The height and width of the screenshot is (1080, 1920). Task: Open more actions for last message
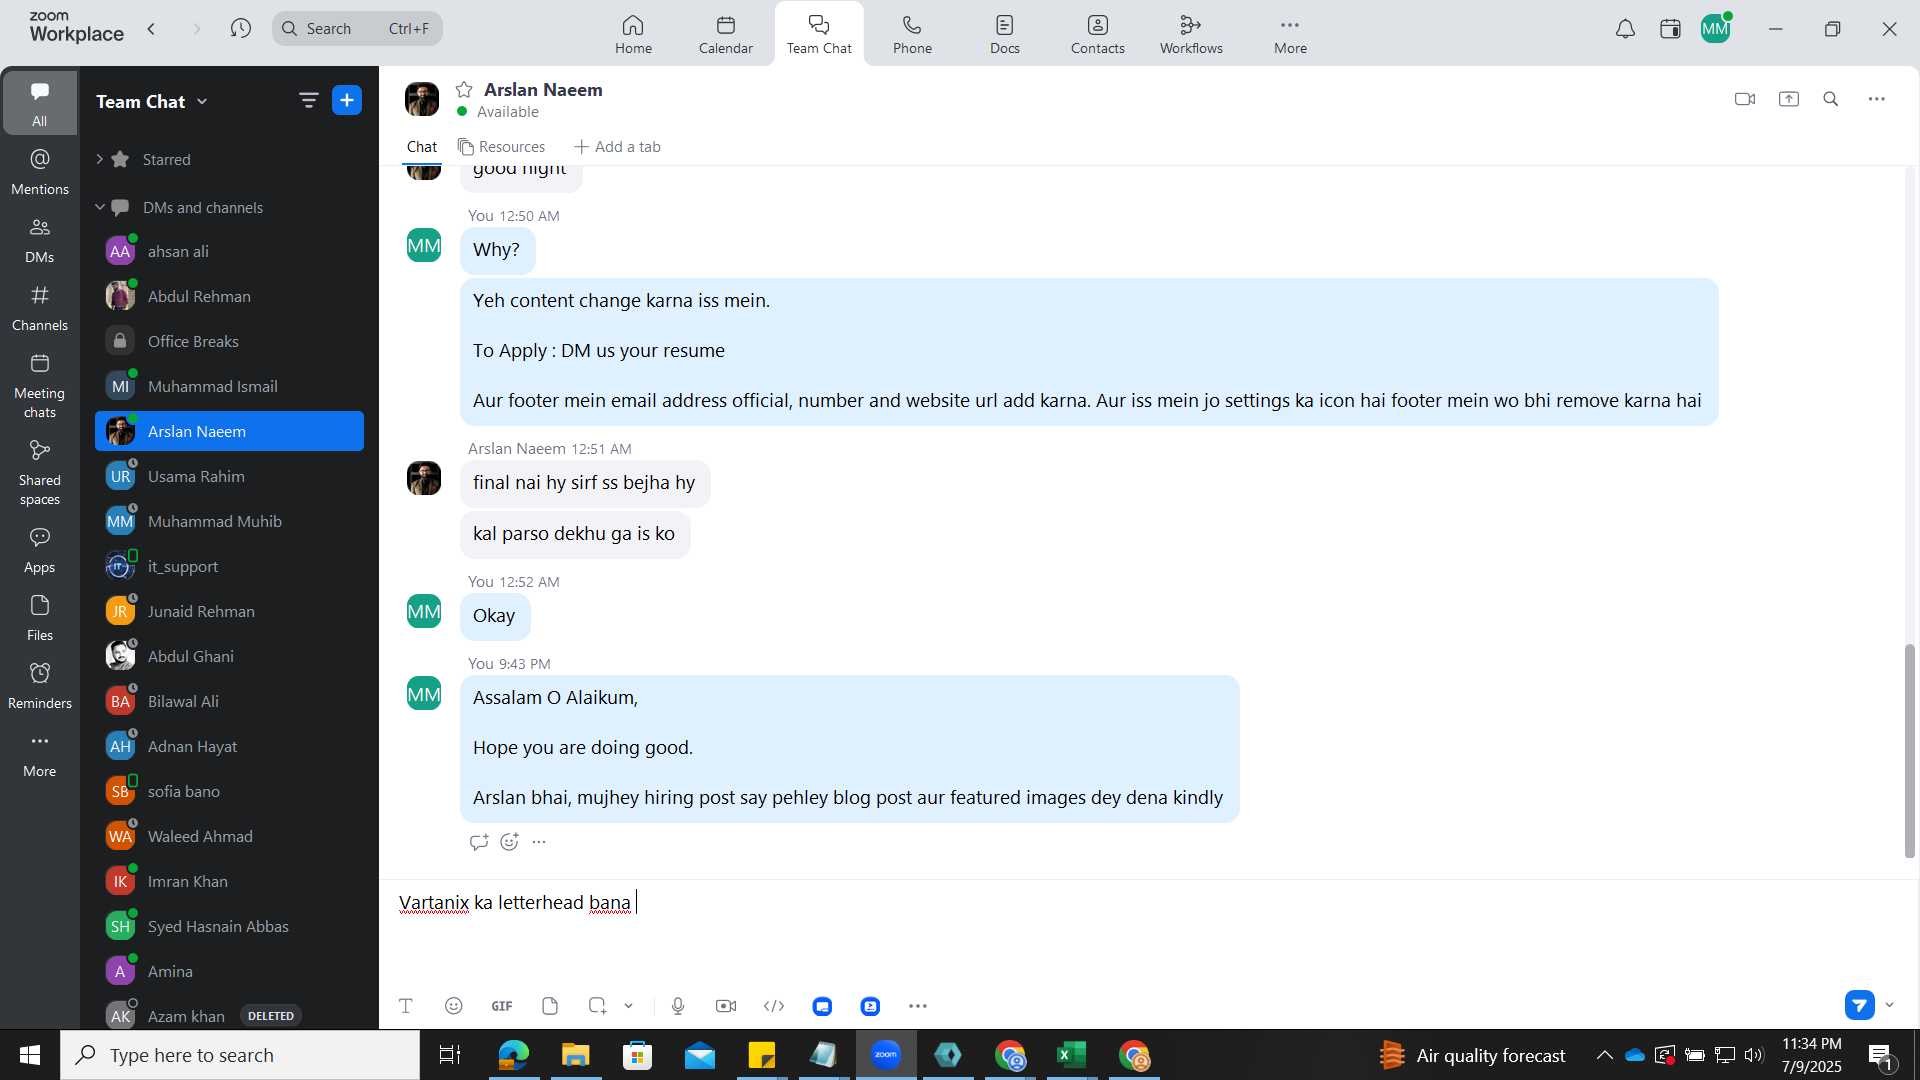tap(539, 842)
